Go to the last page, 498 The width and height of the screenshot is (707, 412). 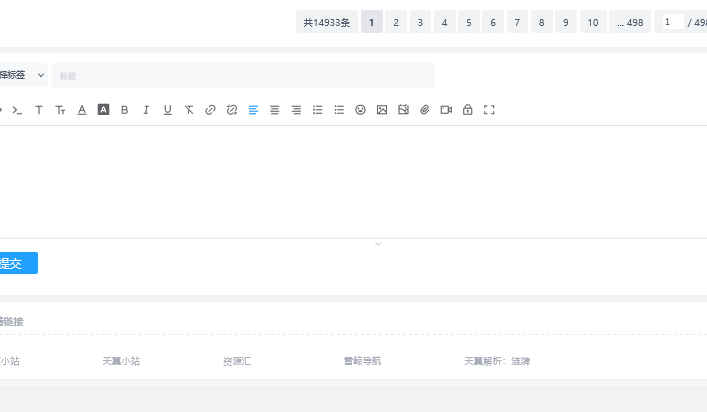(630, 22)
